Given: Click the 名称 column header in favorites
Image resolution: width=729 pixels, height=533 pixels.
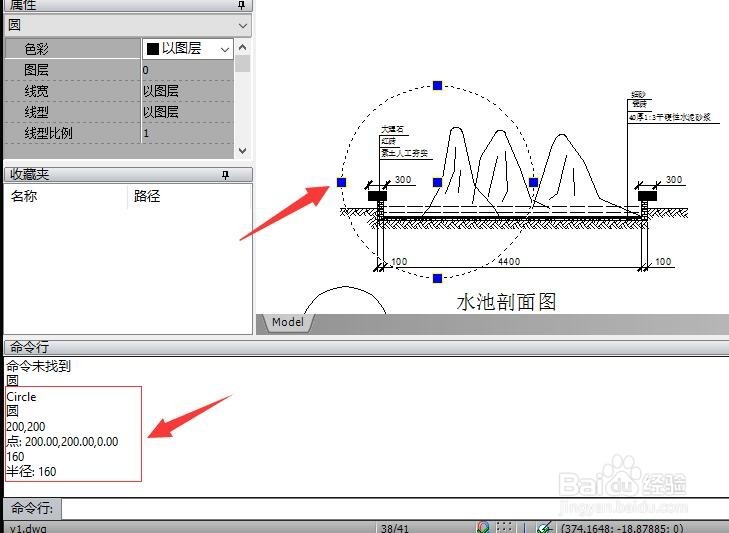Looking at the screenshot, I should (24, 196).
